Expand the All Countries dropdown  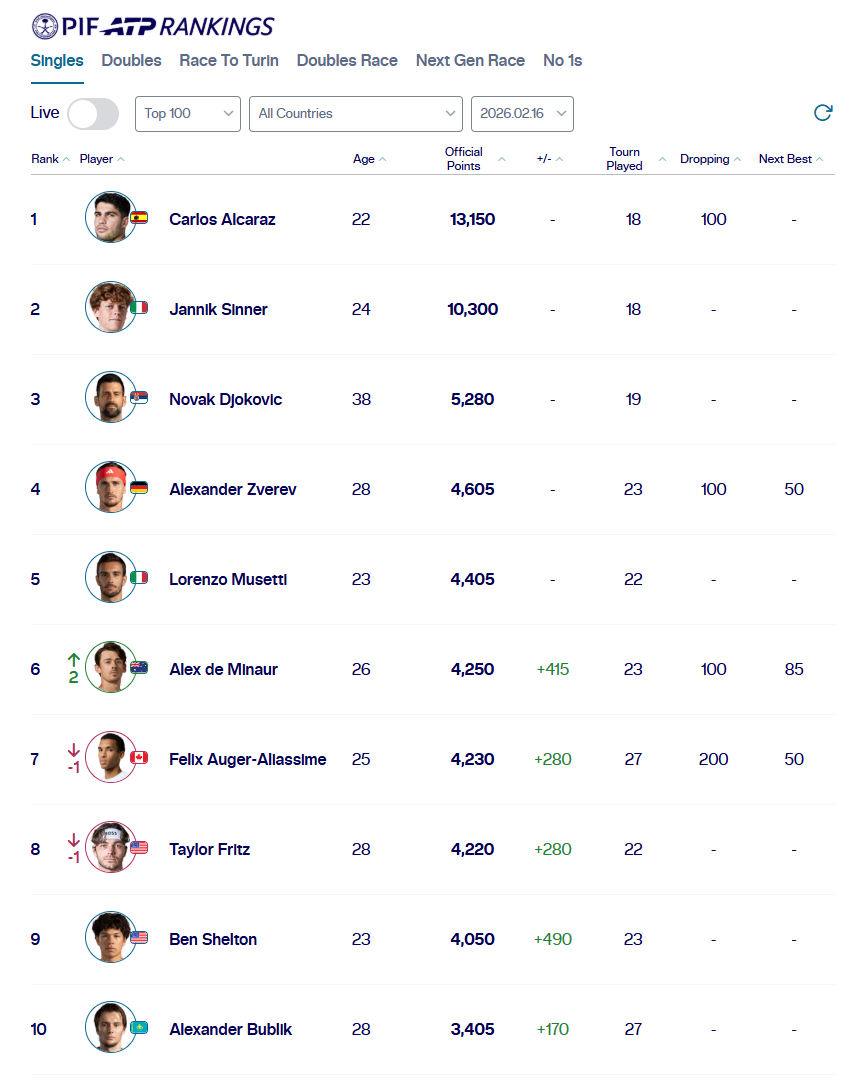tap(355, 114)
